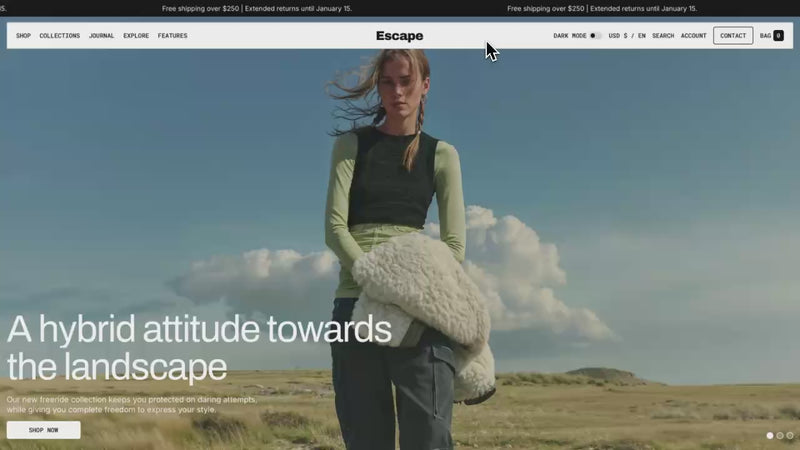Select the first carousel slide dot
The height and width of the screenshot is (450, 800).
coord(770,436)
